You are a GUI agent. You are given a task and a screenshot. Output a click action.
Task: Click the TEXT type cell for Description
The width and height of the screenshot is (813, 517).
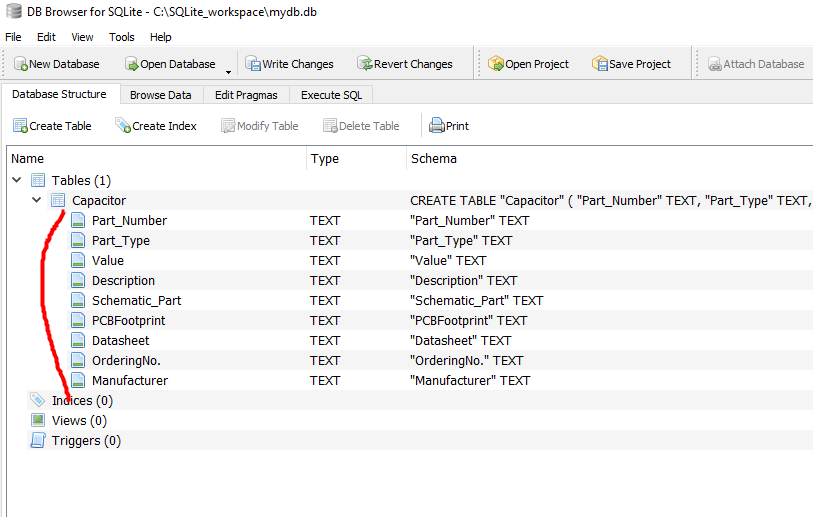click(325, 281)
